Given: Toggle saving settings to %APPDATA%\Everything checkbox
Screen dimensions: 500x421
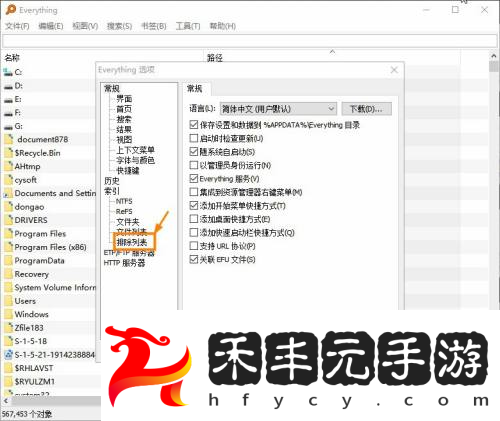Looking at the screenshot, I should (x=194, y=125).
